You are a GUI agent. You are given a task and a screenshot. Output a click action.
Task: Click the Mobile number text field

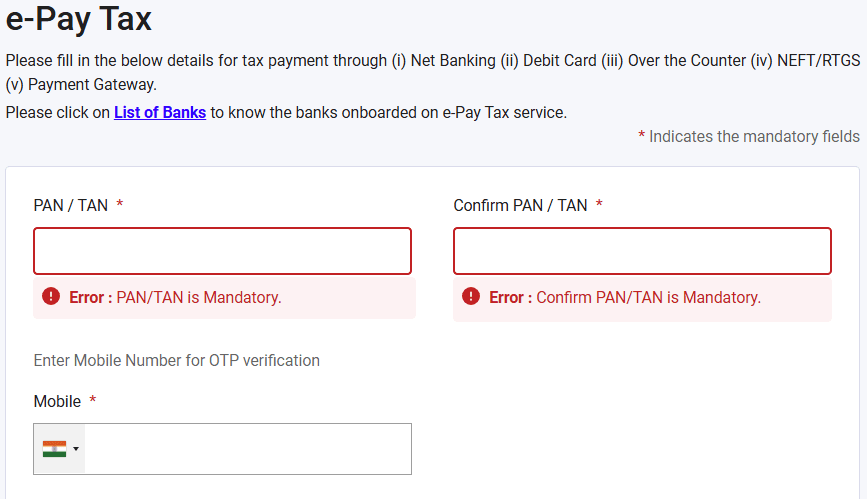point(248,449)
